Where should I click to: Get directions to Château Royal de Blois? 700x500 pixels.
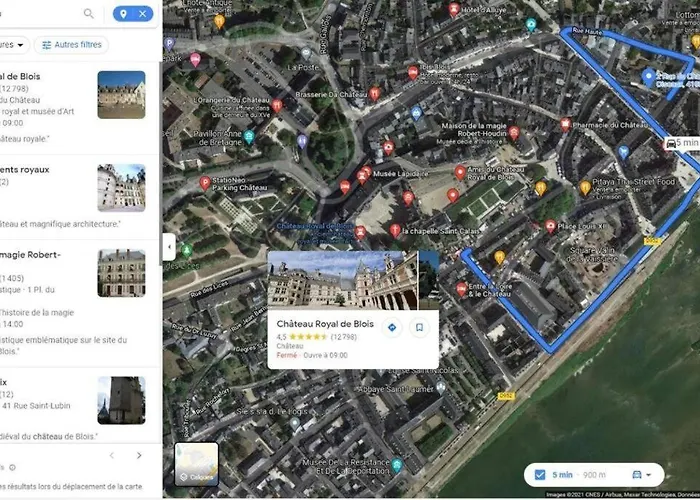click(x=392, y=328)
